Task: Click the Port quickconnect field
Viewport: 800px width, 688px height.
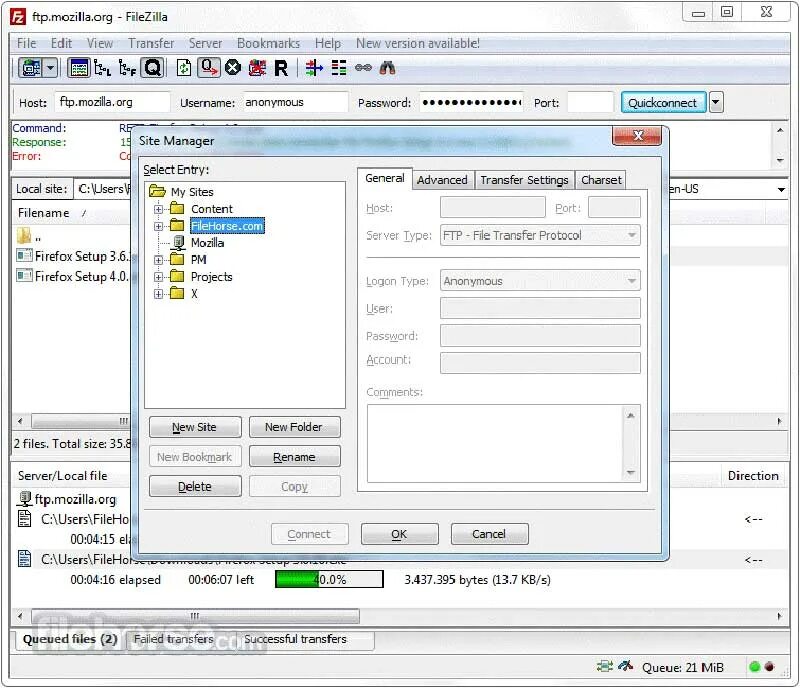Action: [590, 102]
